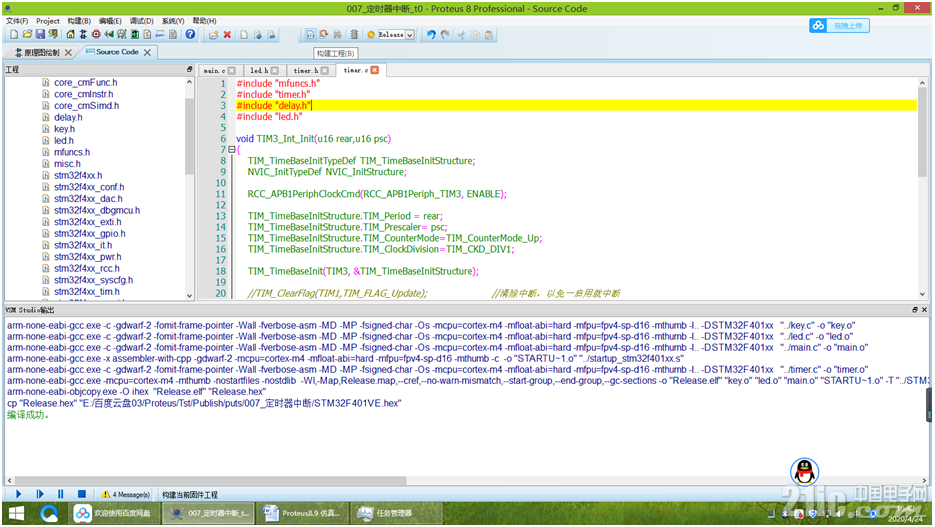The image size is (935, 527).
Task: Select mfuncs.h in project tree
Action: 72,152
